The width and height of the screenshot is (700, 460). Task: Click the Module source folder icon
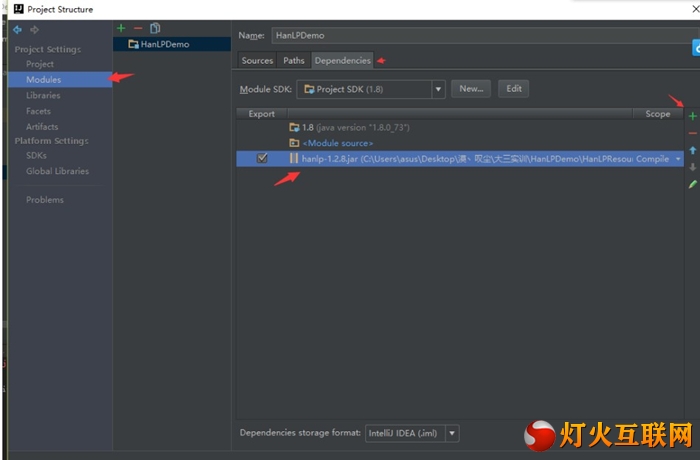pos(294,143)
